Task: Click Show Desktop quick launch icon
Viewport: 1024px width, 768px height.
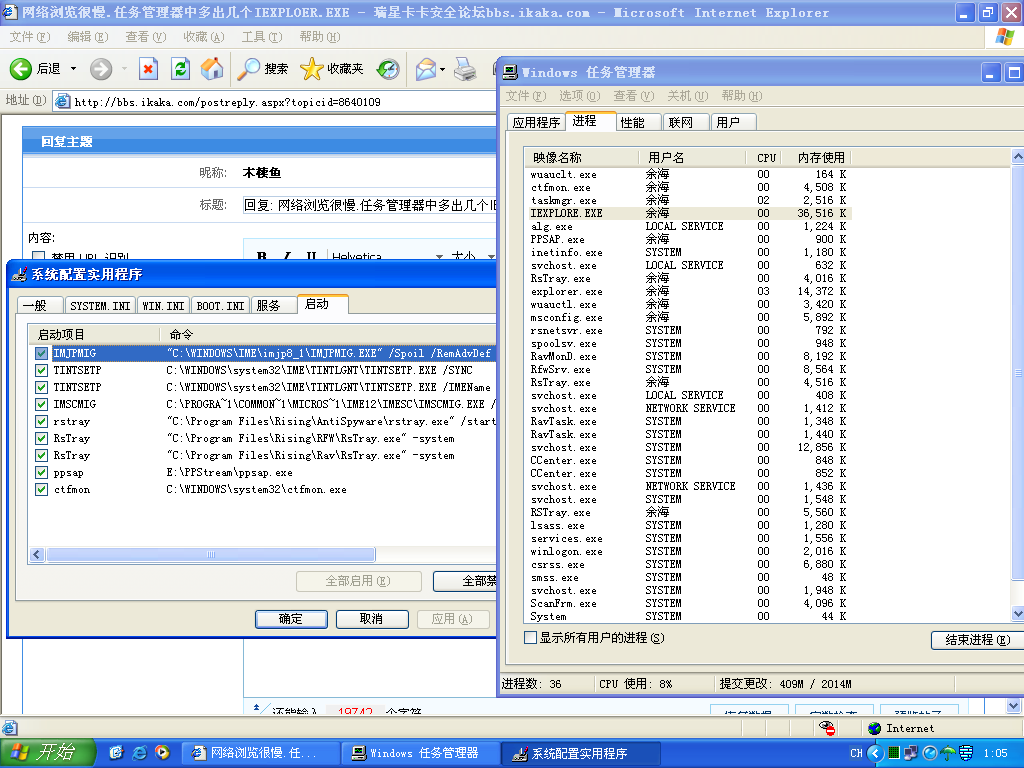Action: point(116,753)
